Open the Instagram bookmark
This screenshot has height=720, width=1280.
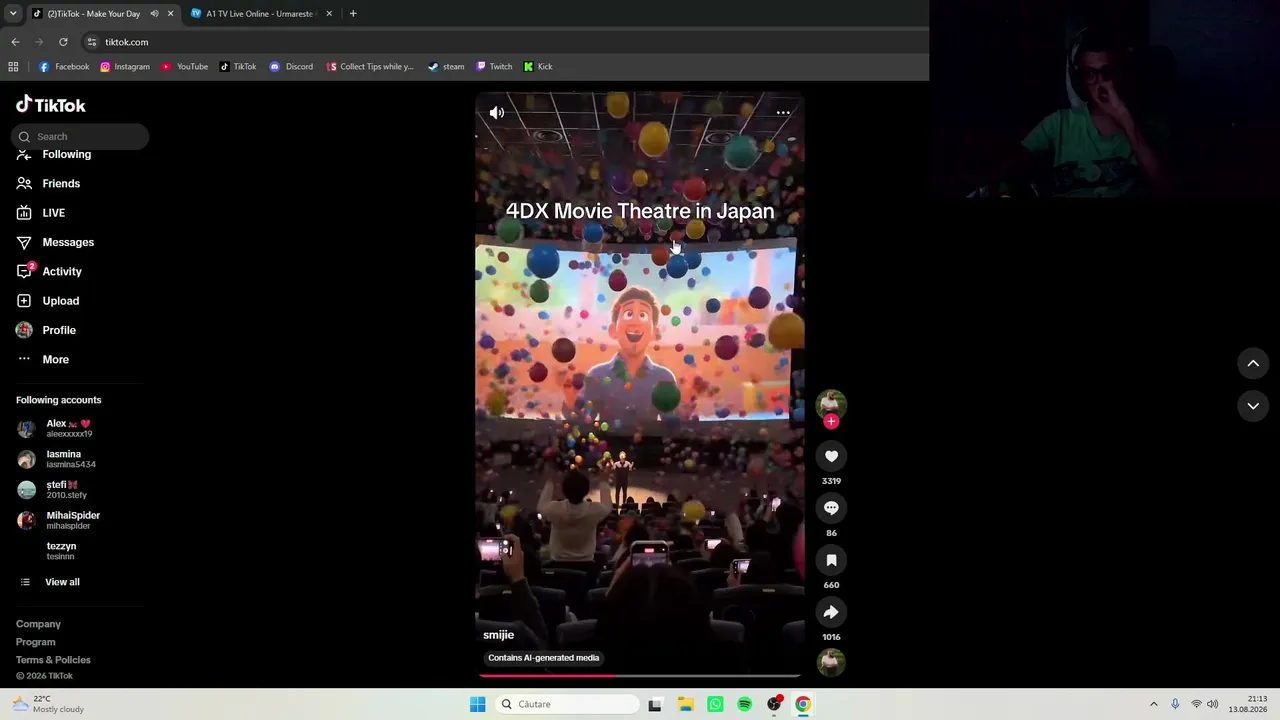[125, 67]
